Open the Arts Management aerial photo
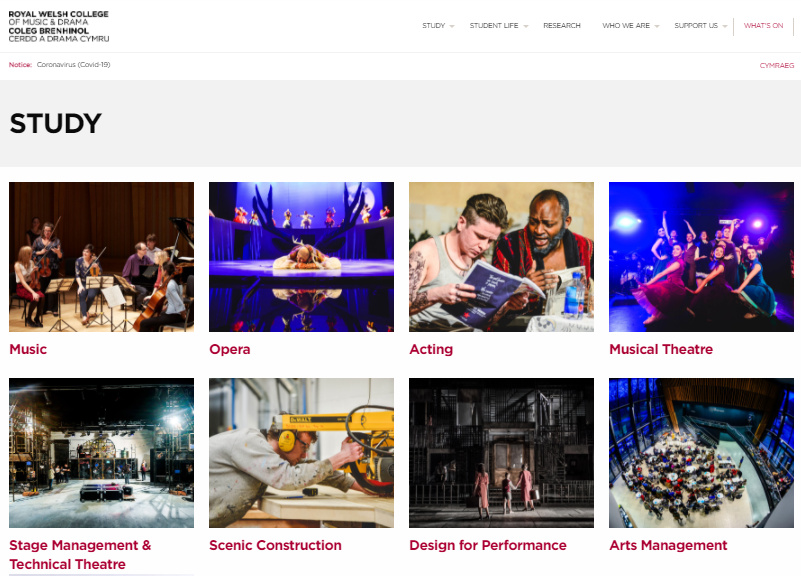801x576 pixels. (701, 453)
